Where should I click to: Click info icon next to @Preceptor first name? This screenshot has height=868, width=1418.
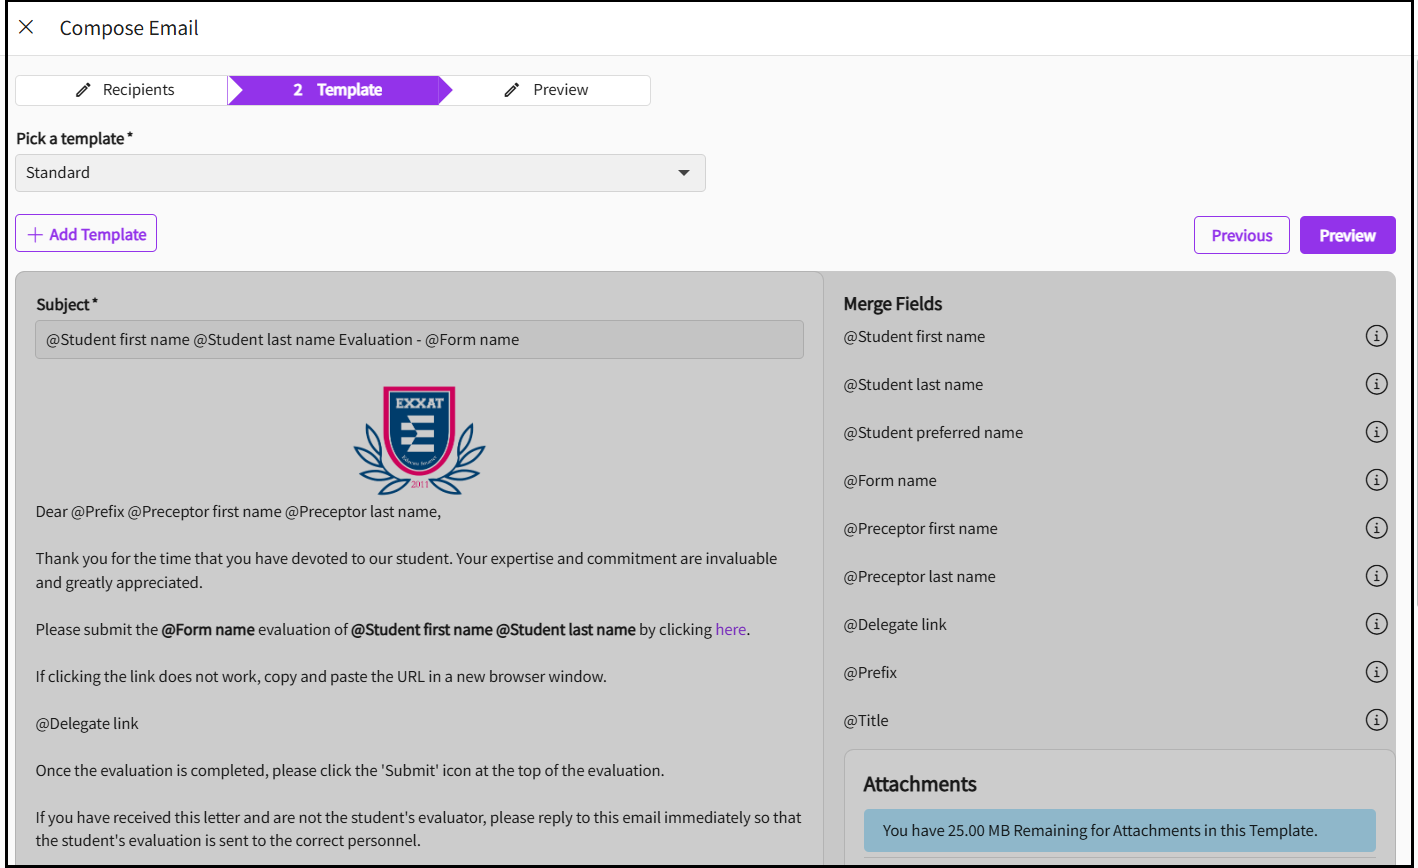tap(1376, 528)
